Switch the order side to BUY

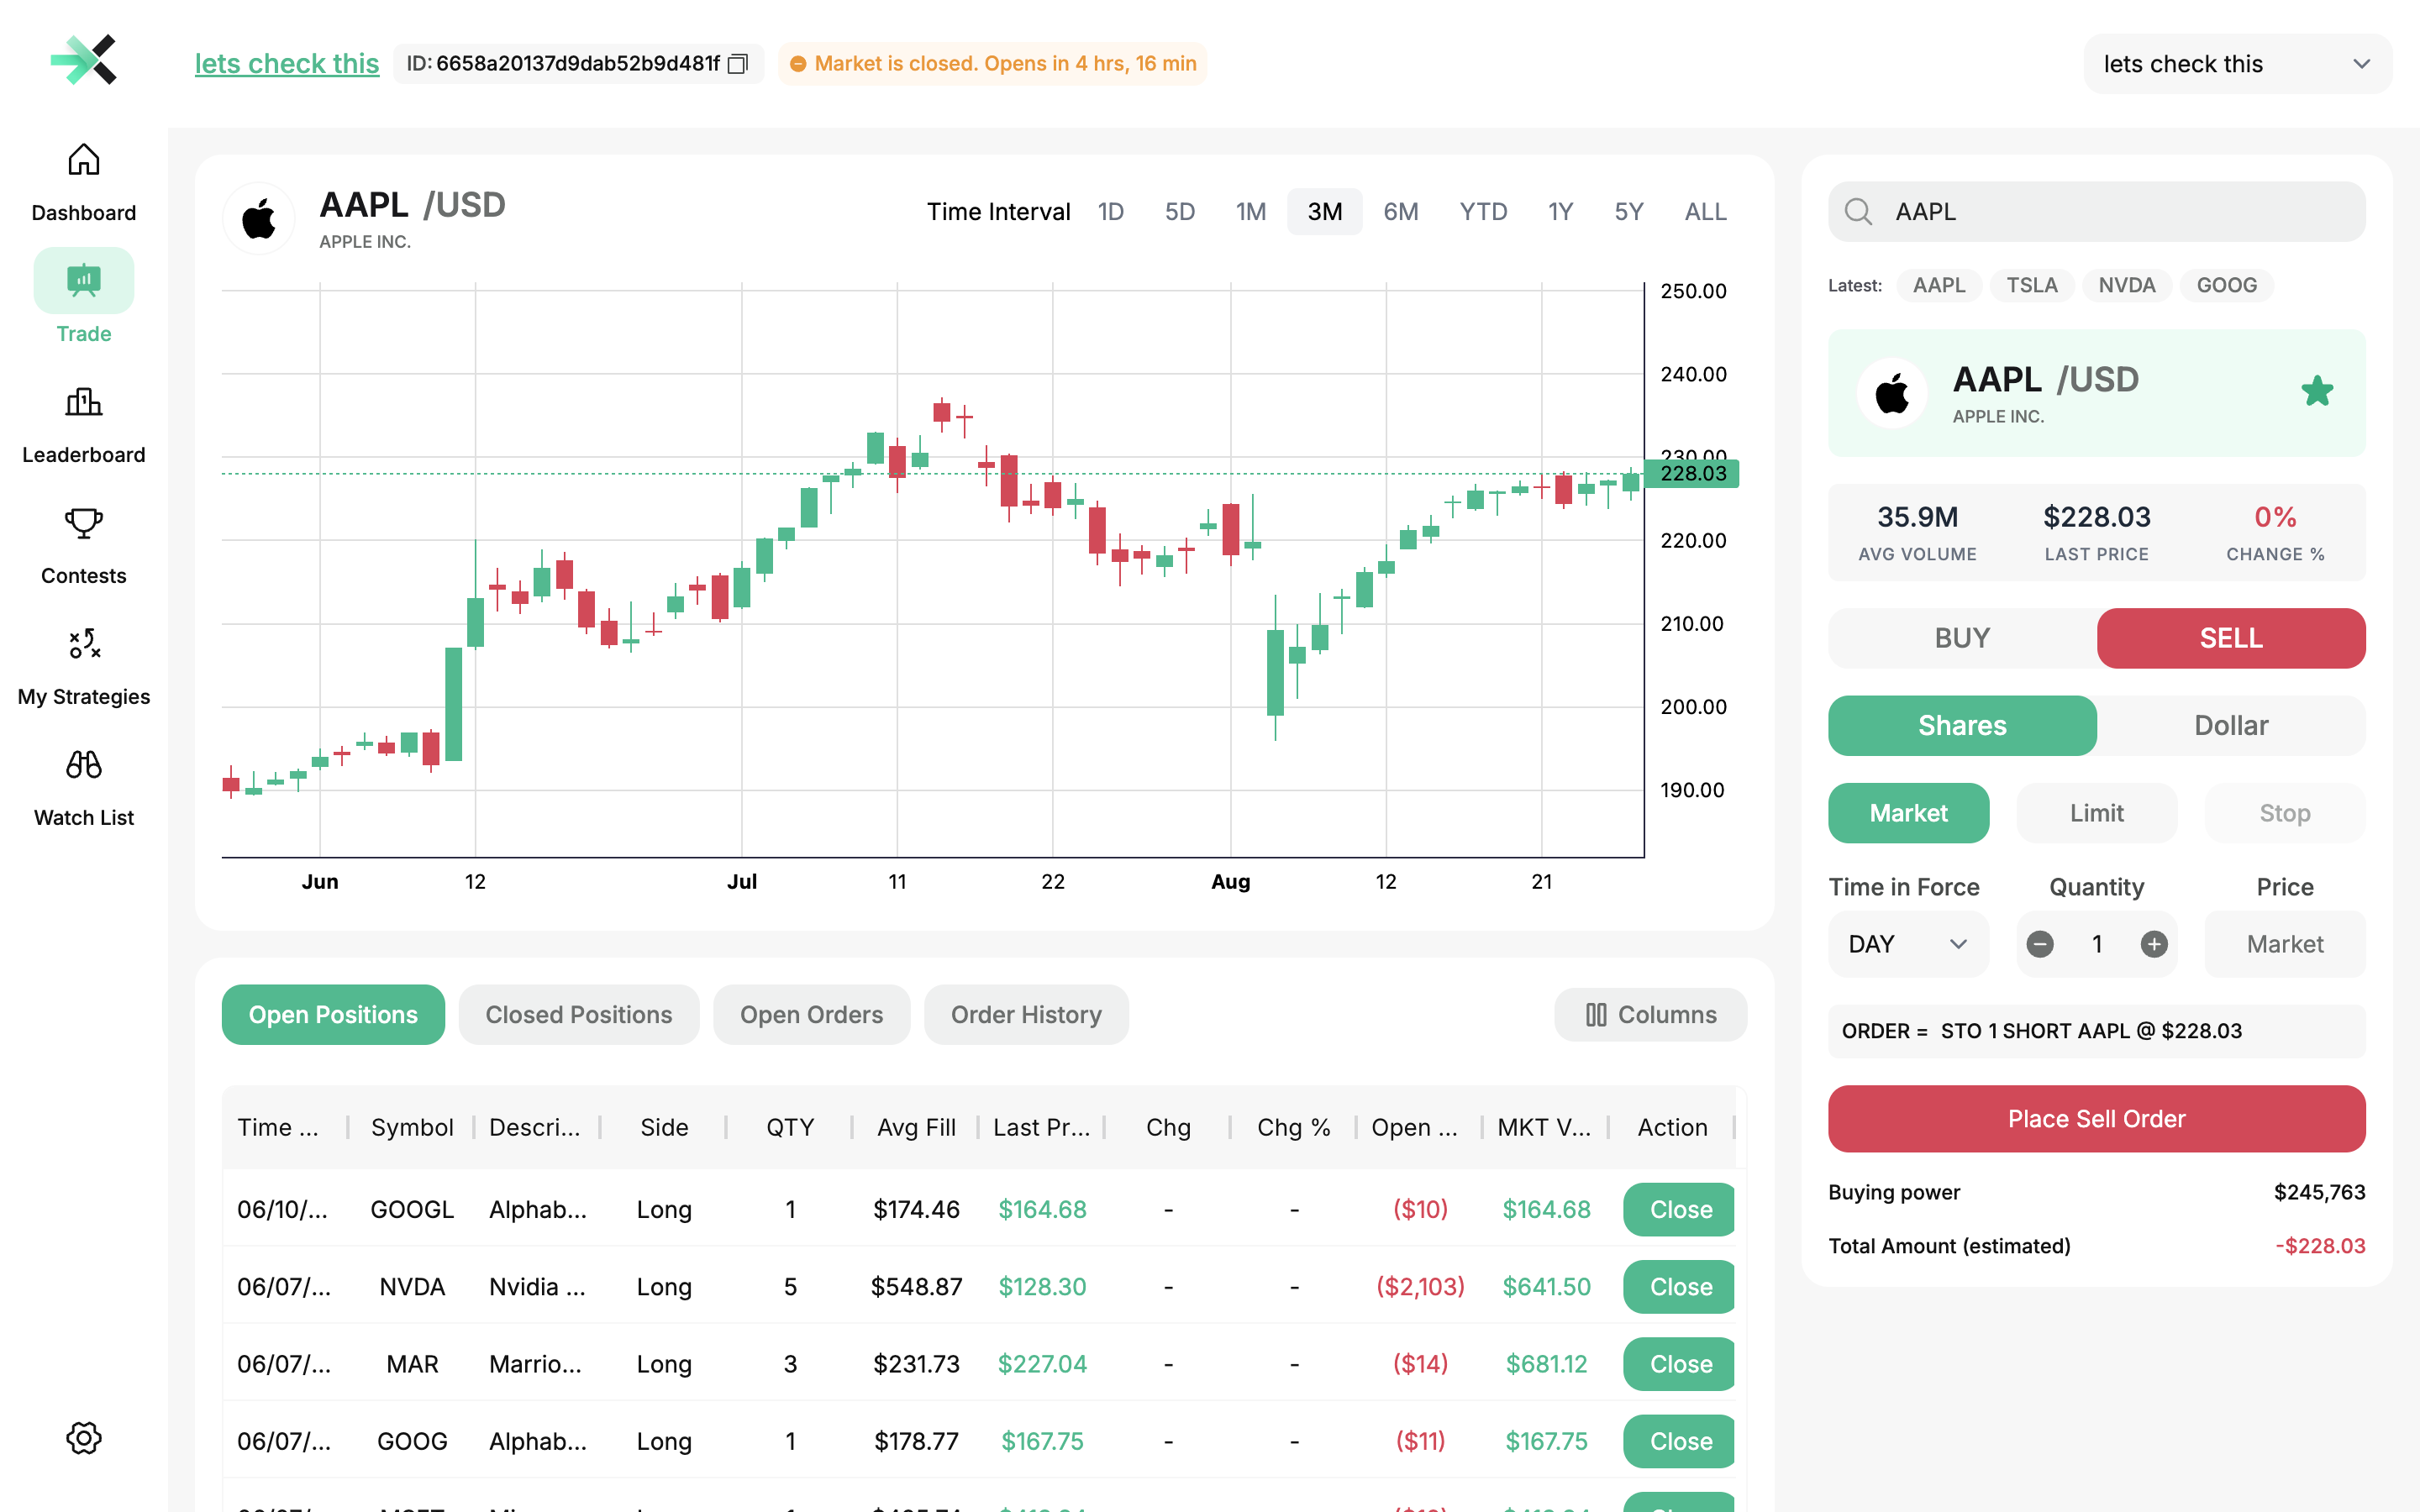(x=1961, y=638)
